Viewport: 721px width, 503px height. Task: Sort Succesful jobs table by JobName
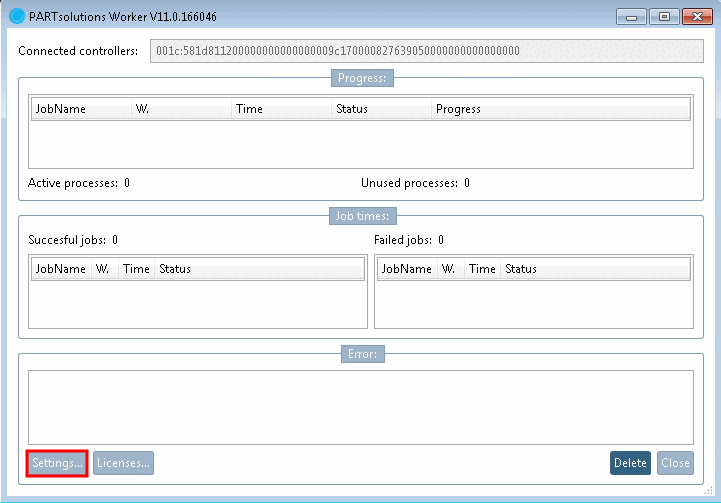(x=62, y=269)
